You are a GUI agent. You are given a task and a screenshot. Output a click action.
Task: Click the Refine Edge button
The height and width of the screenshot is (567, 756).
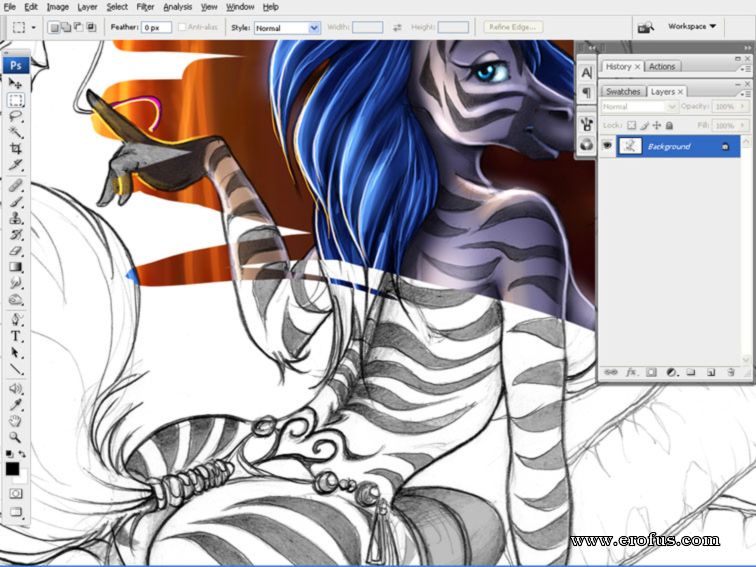pyautogui.click(x=513, y=27)
